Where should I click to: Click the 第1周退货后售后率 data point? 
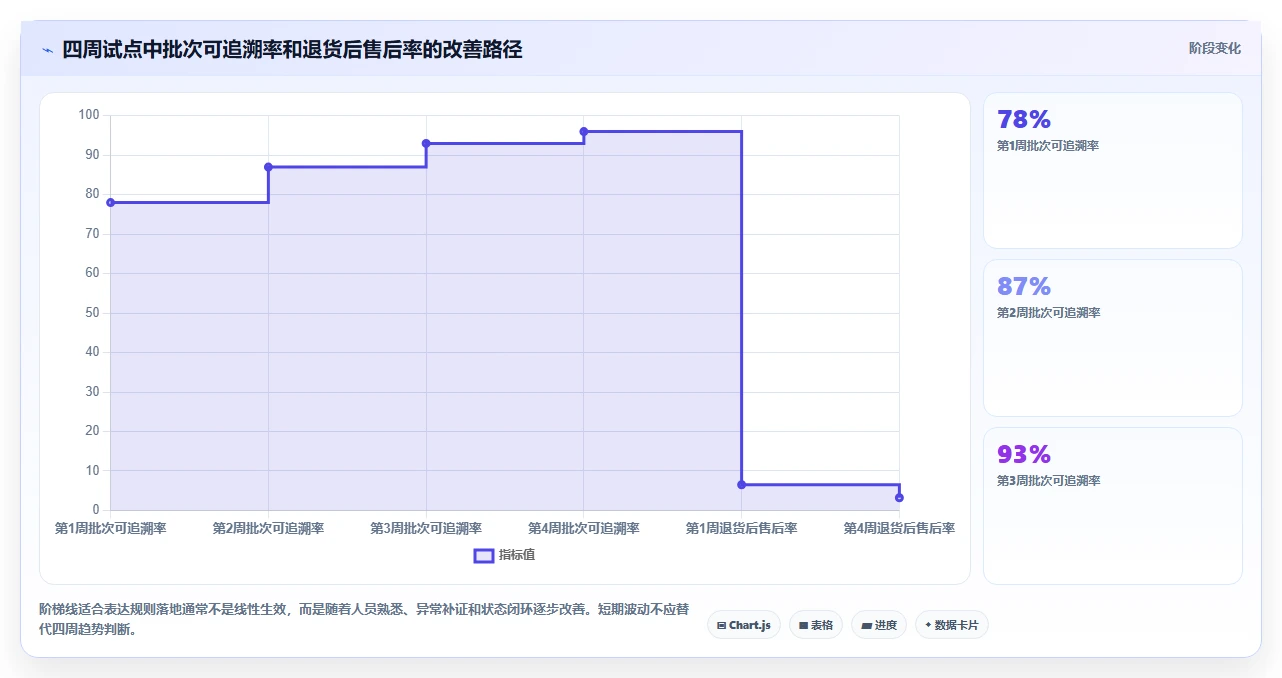click(x=742, y=484)
